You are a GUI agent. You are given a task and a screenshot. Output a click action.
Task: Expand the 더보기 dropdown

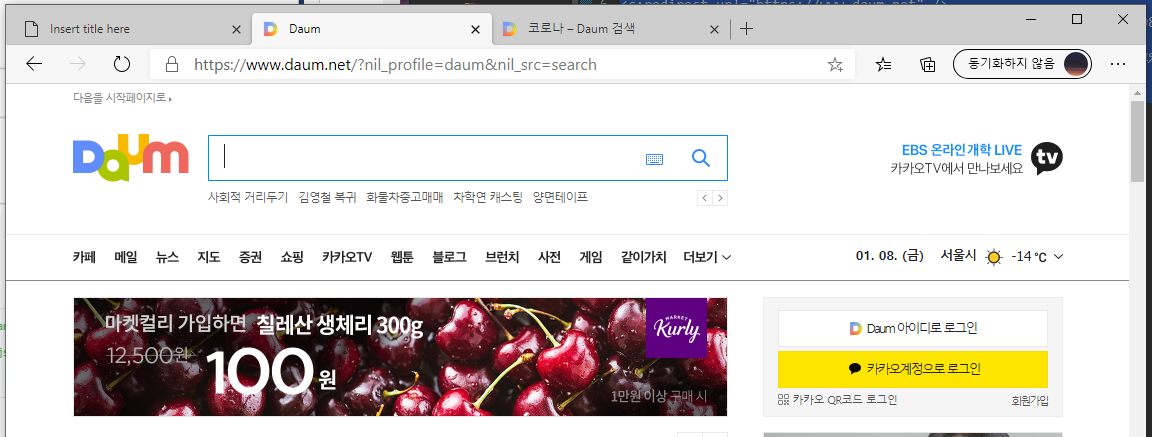(707, 257)
